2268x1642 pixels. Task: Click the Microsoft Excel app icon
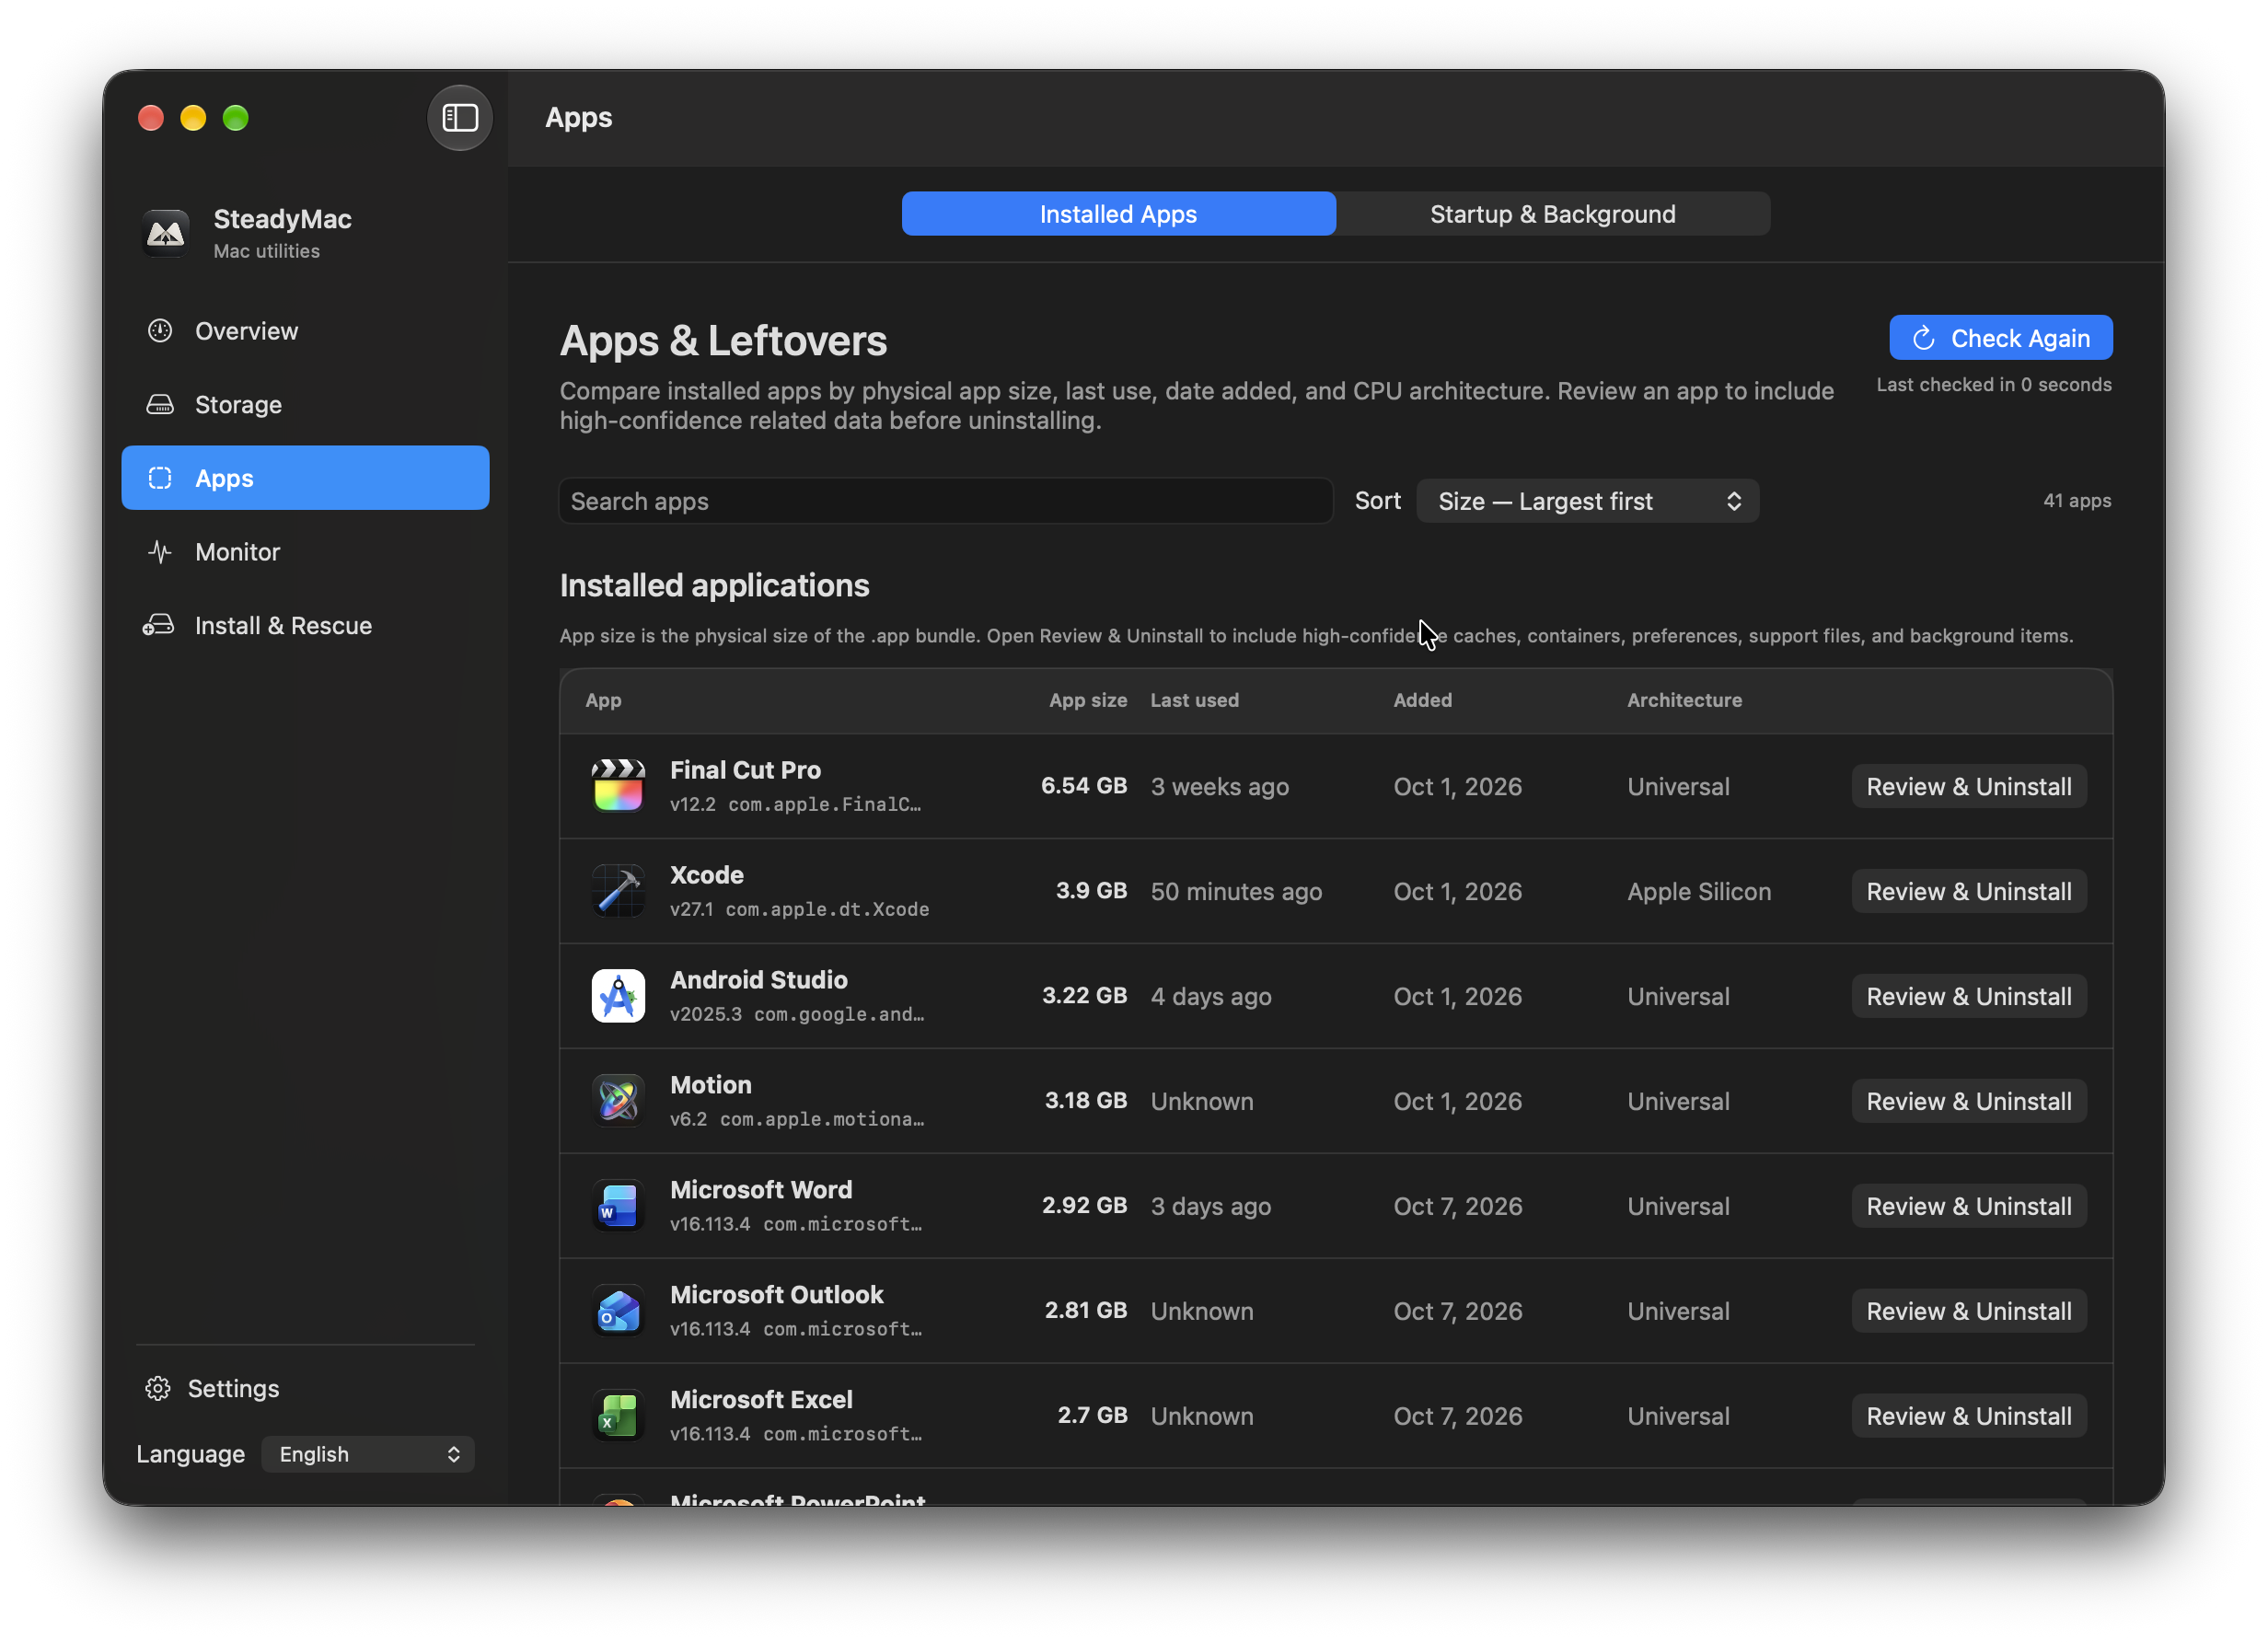pyautogui.click(x=618, y=1416)
